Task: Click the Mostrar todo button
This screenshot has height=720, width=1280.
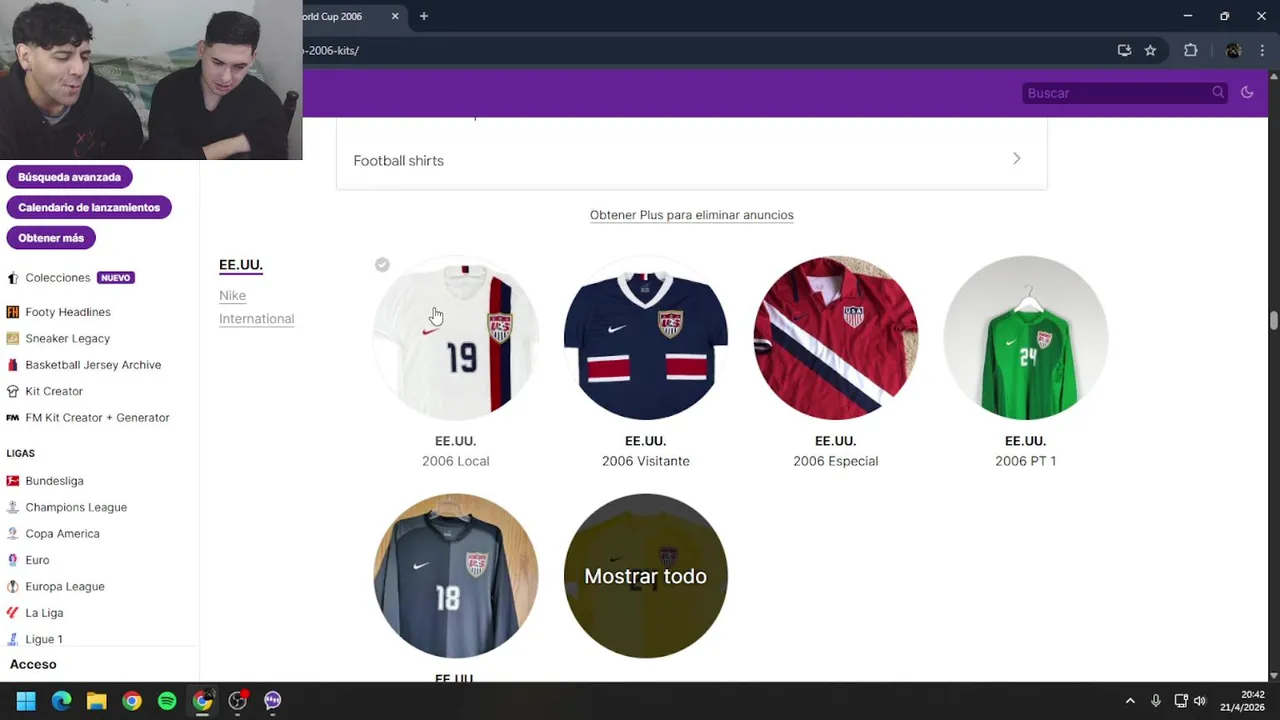Action: (646, 576)
